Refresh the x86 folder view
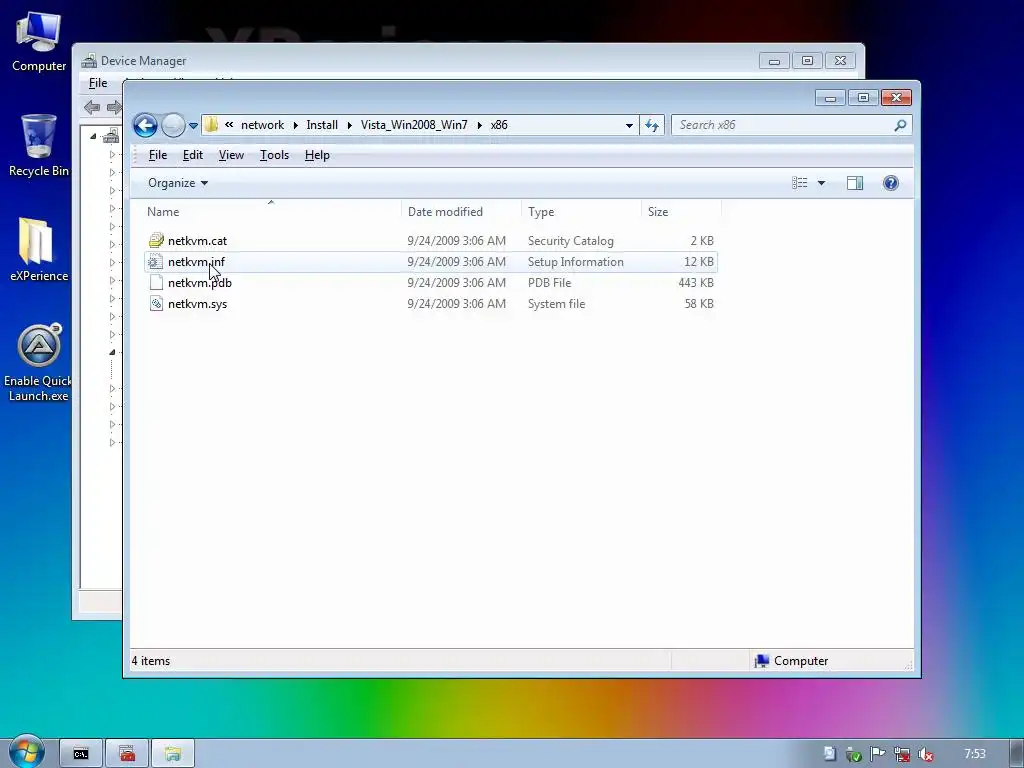This screenshot has width=1024, height=768. coord(652,125)
